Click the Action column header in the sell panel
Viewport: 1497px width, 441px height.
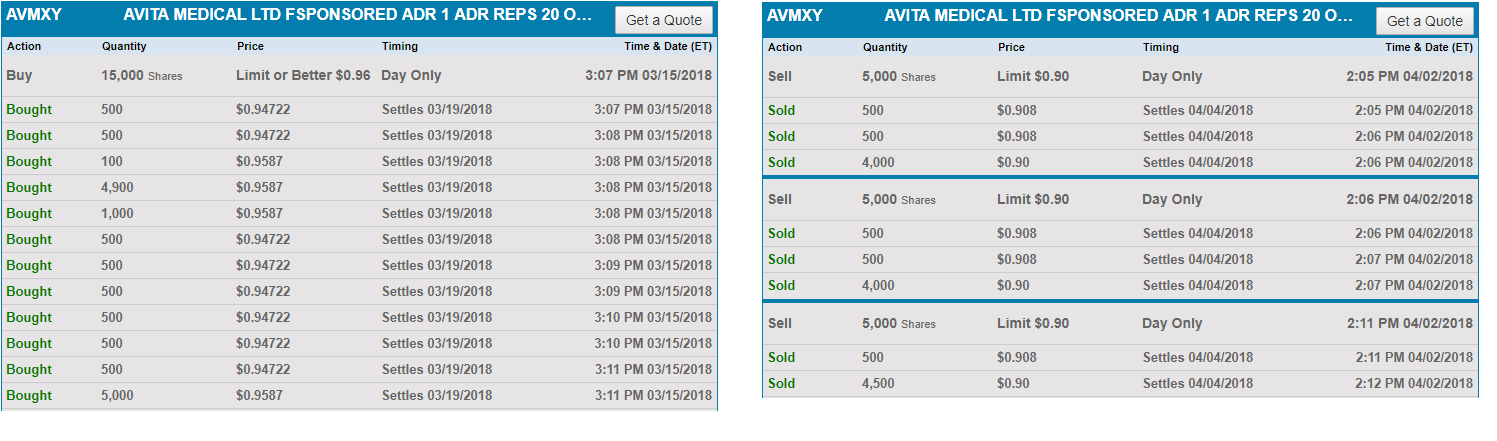(785, 47)
